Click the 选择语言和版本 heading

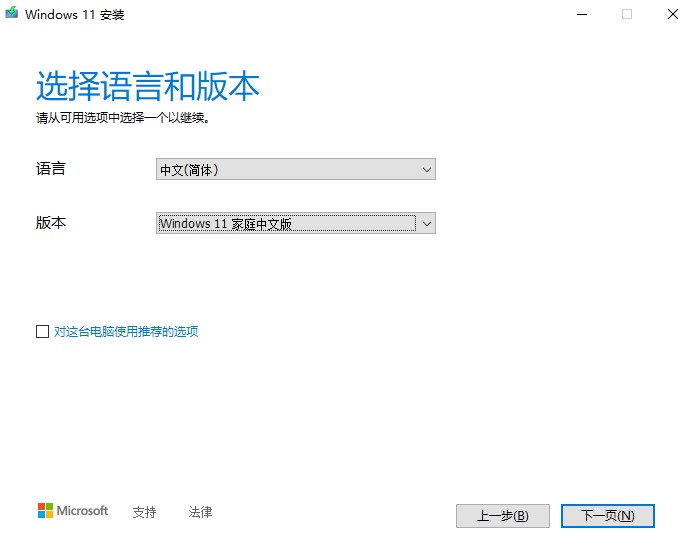[x=148, y=86]
